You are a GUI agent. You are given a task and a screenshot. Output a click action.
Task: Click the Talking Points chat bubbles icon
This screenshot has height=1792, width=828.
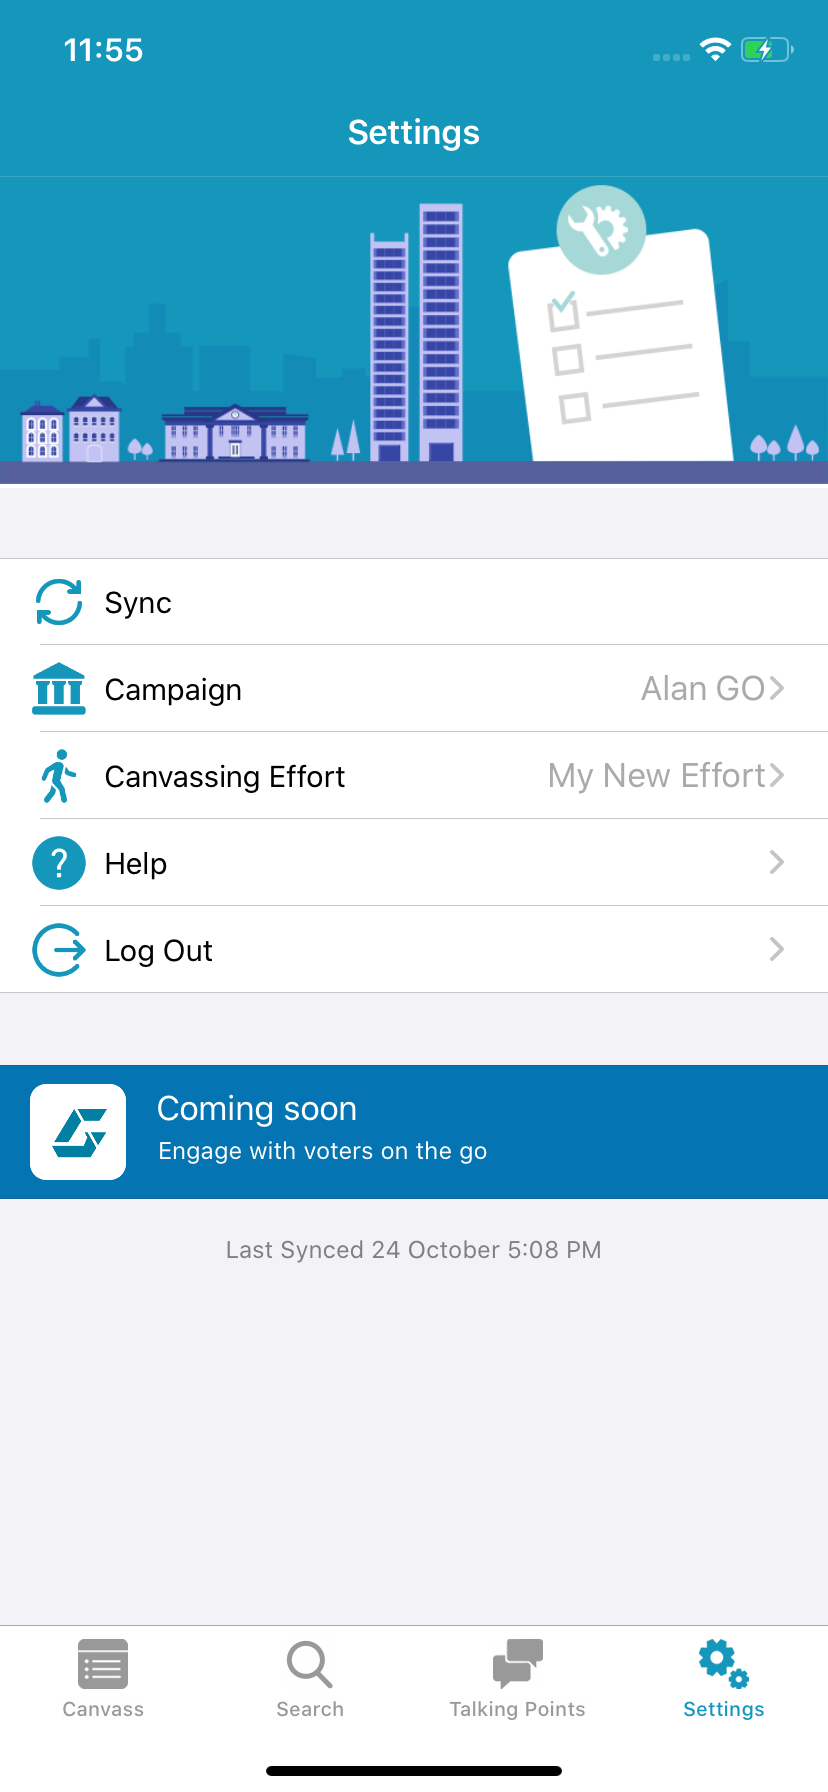click(x=516, y=1663)
